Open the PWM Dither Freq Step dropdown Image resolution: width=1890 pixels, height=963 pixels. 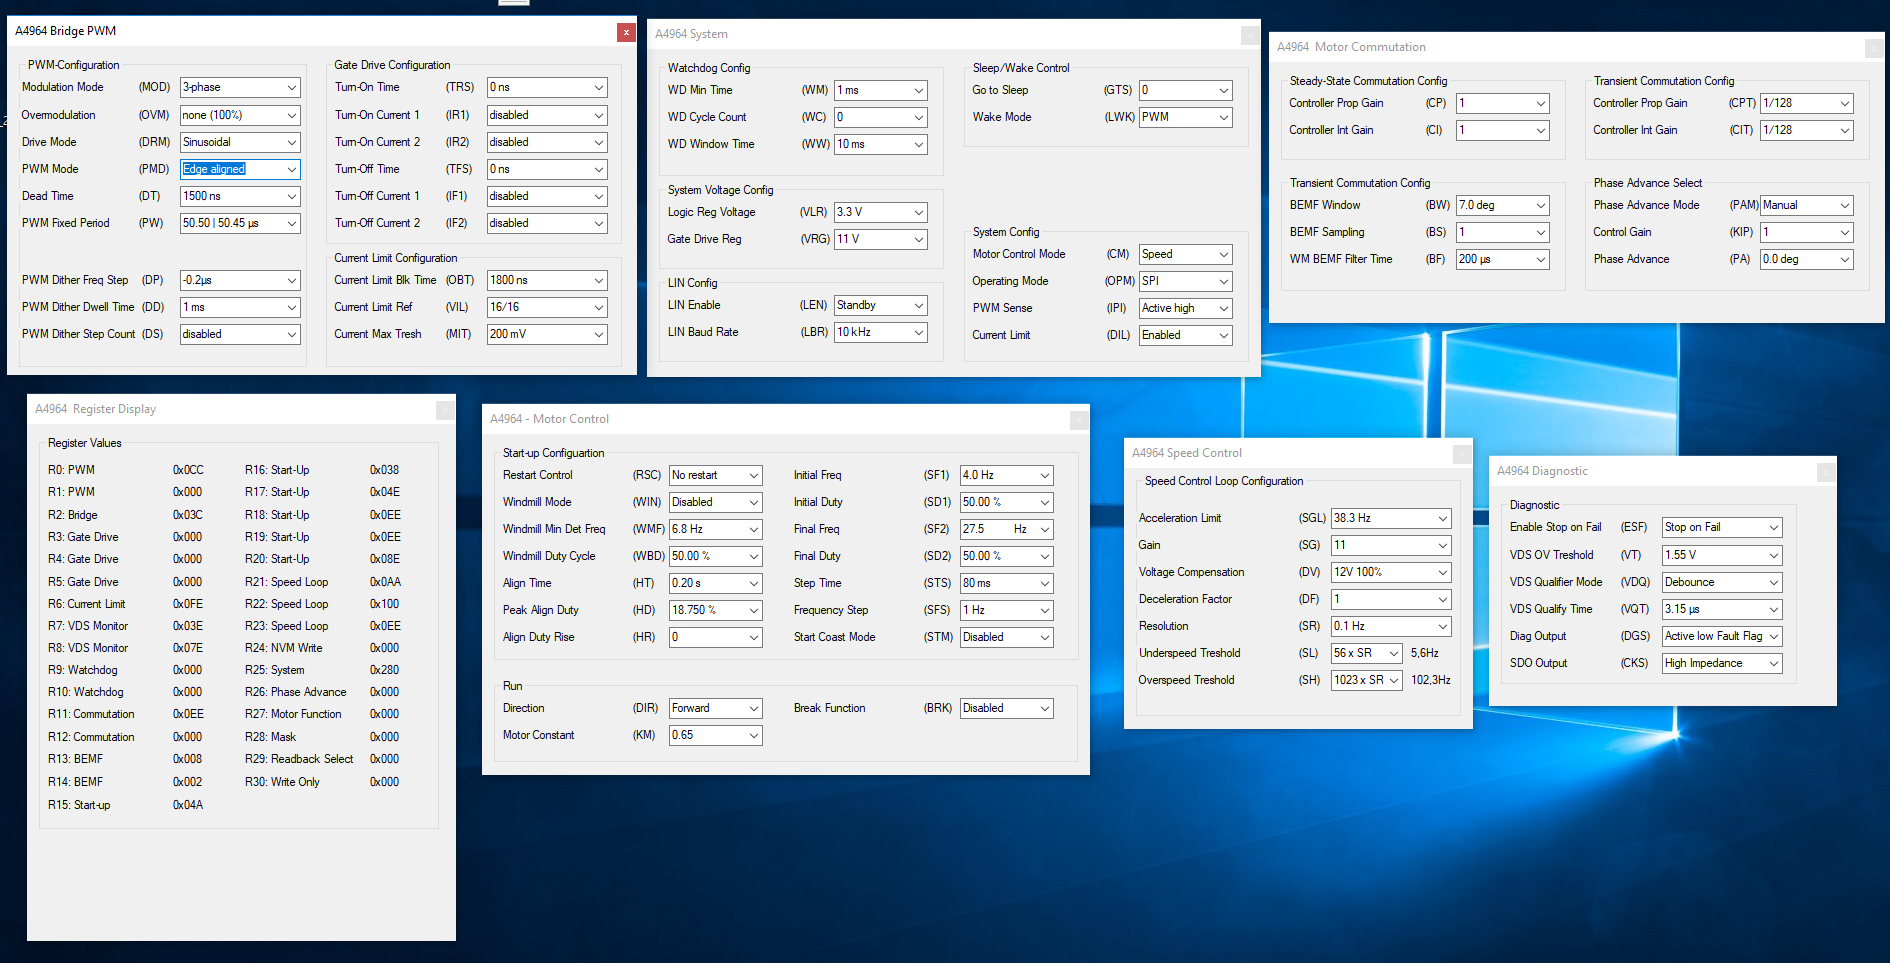coord(240,280)
